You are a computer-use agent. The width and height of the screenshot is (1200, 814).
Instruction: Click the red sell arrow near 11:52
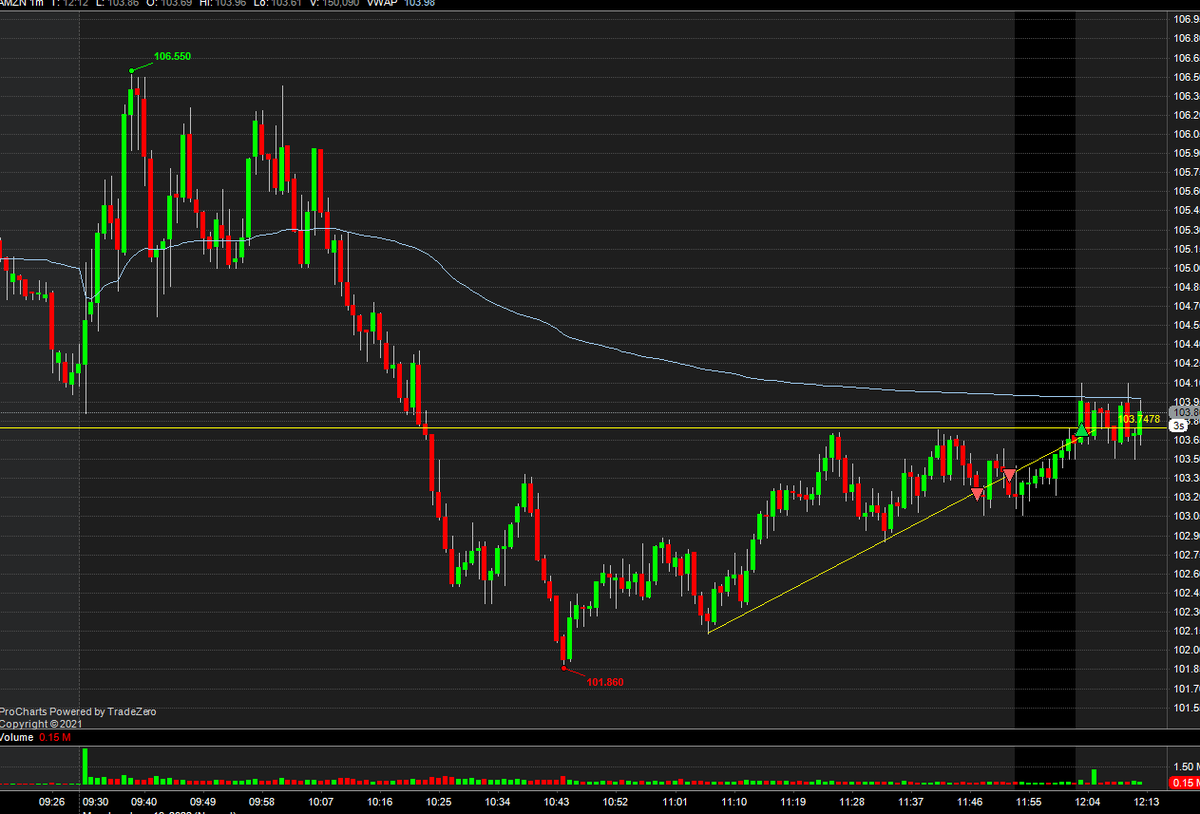(x=1010, y=474)
